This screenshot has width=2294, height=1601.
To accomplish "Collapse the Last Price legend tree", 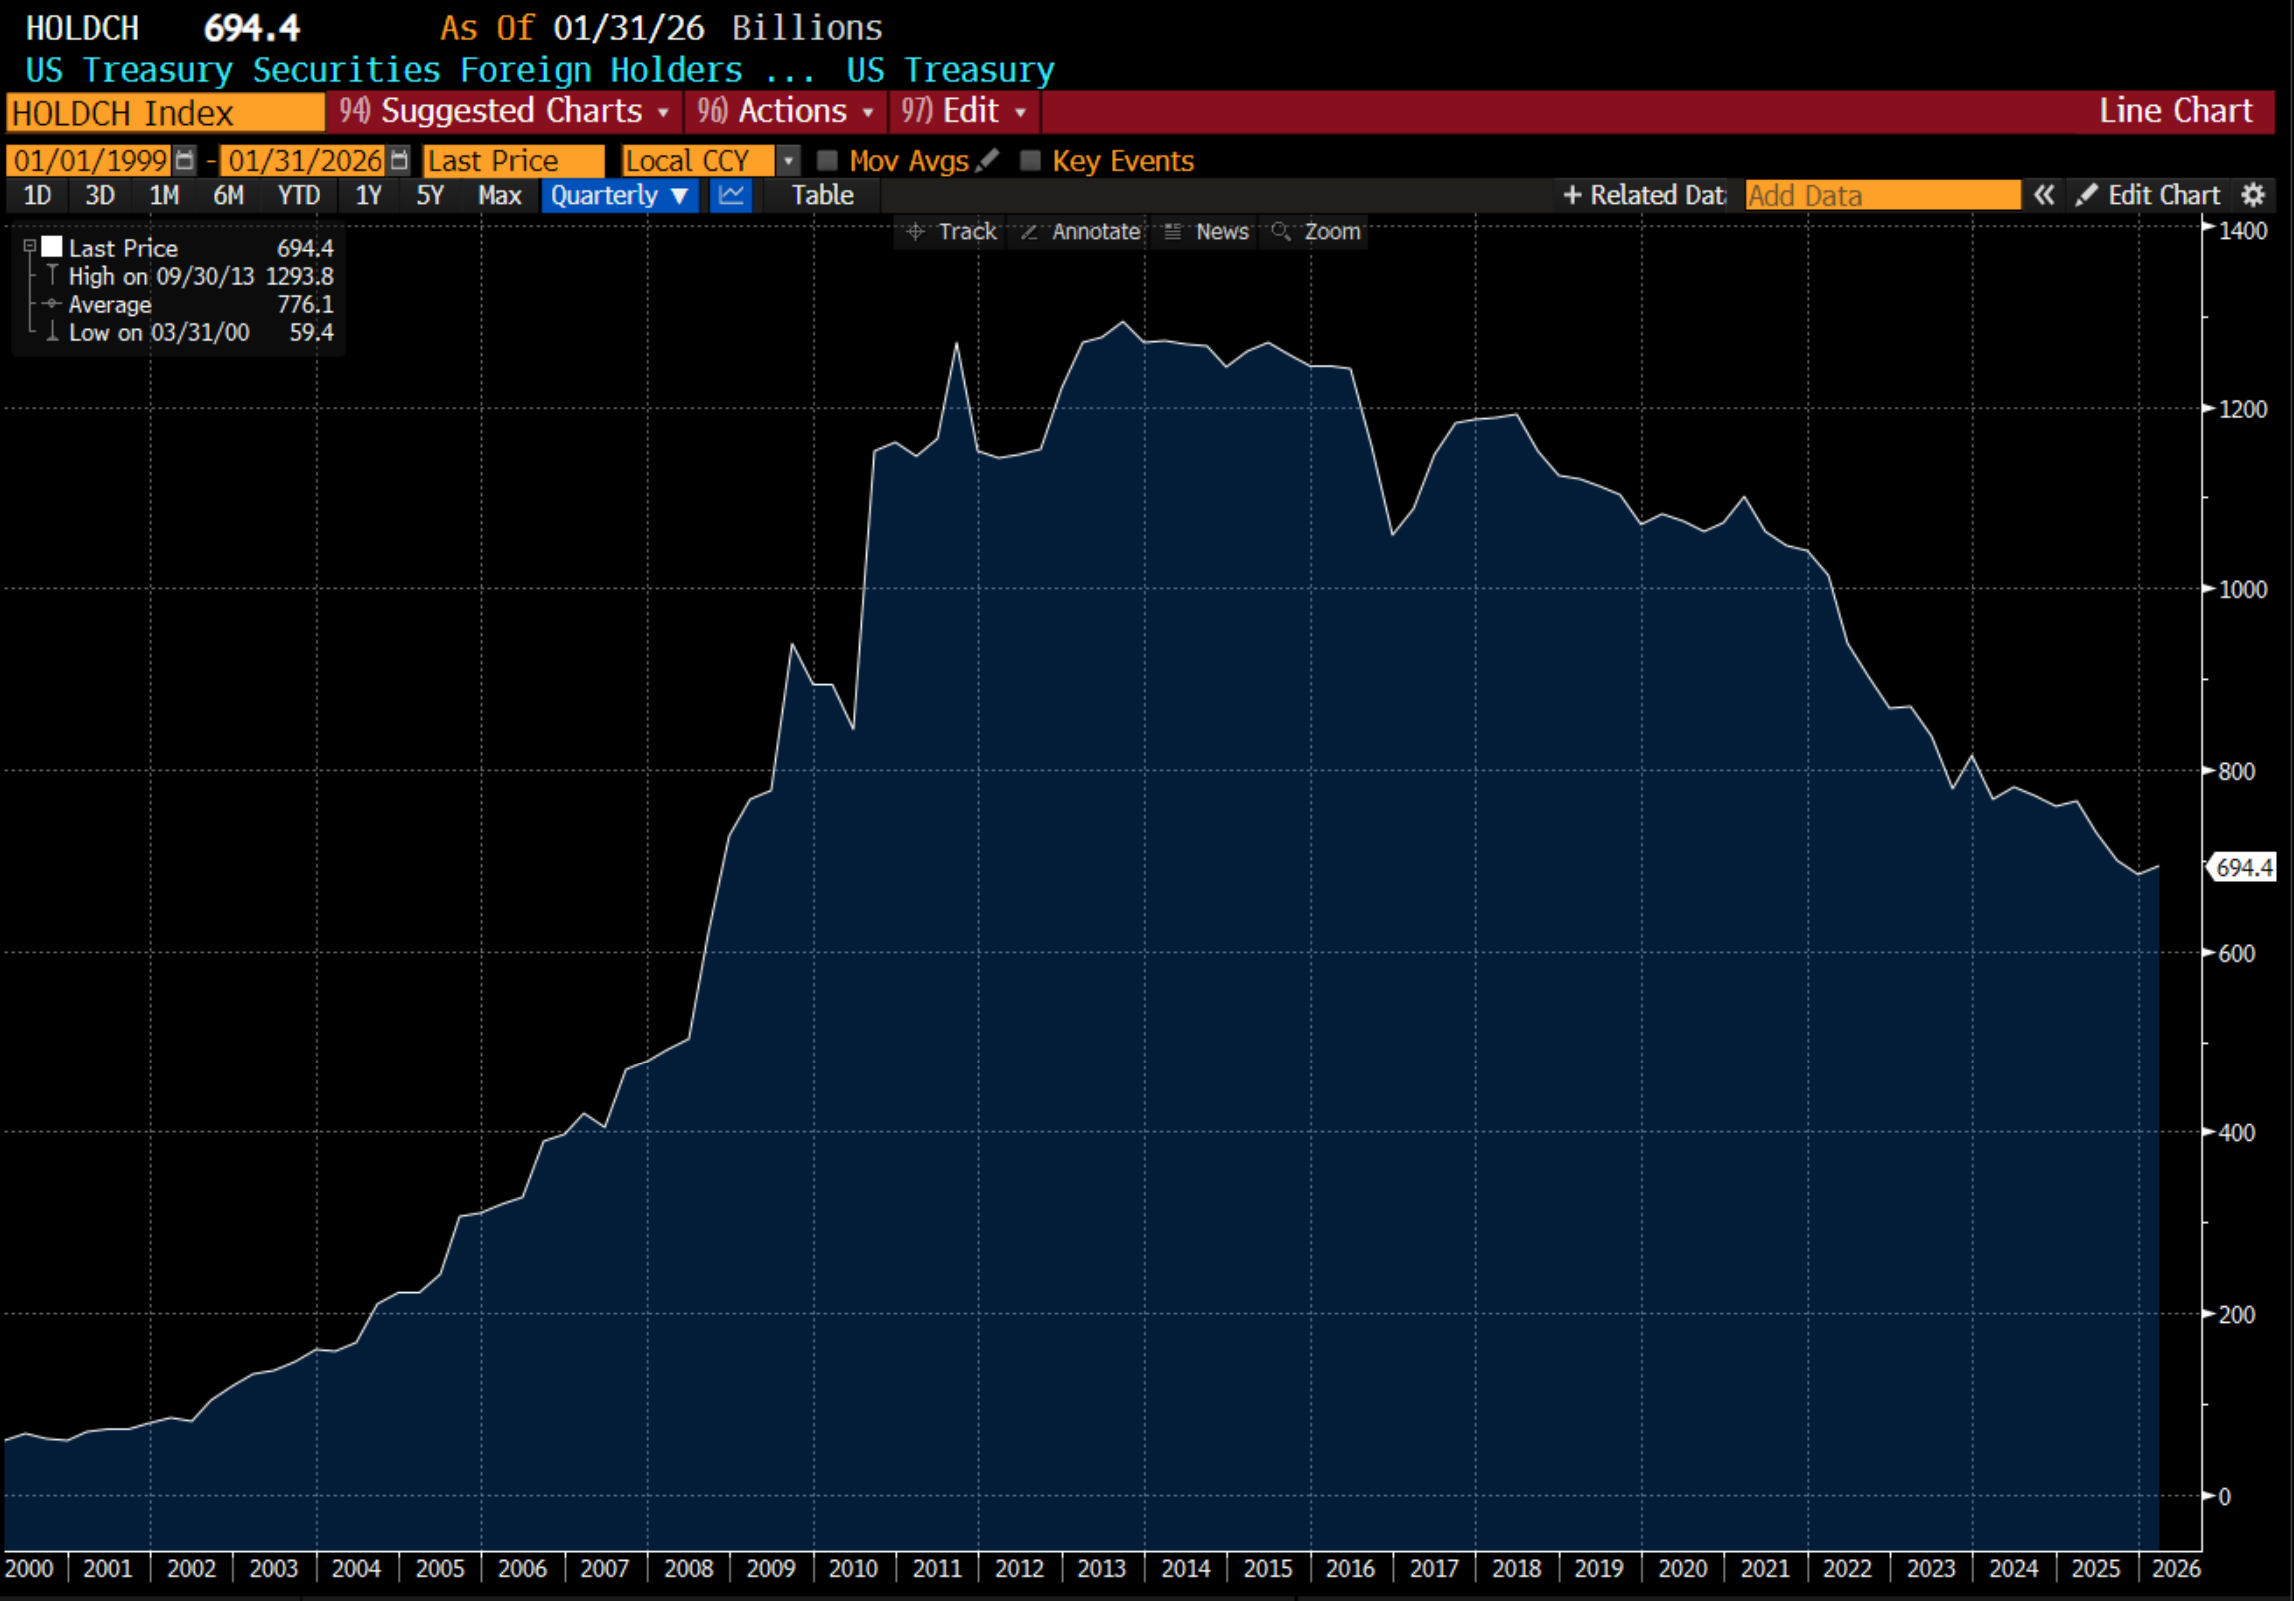I will pos(30,246).
